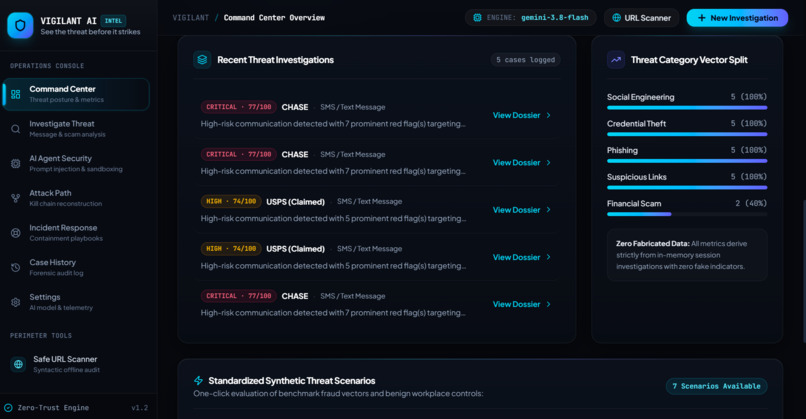The image size is (806, 419).
Task: Click the Suspicious Links progress bar
Action: tap(687, 188)
